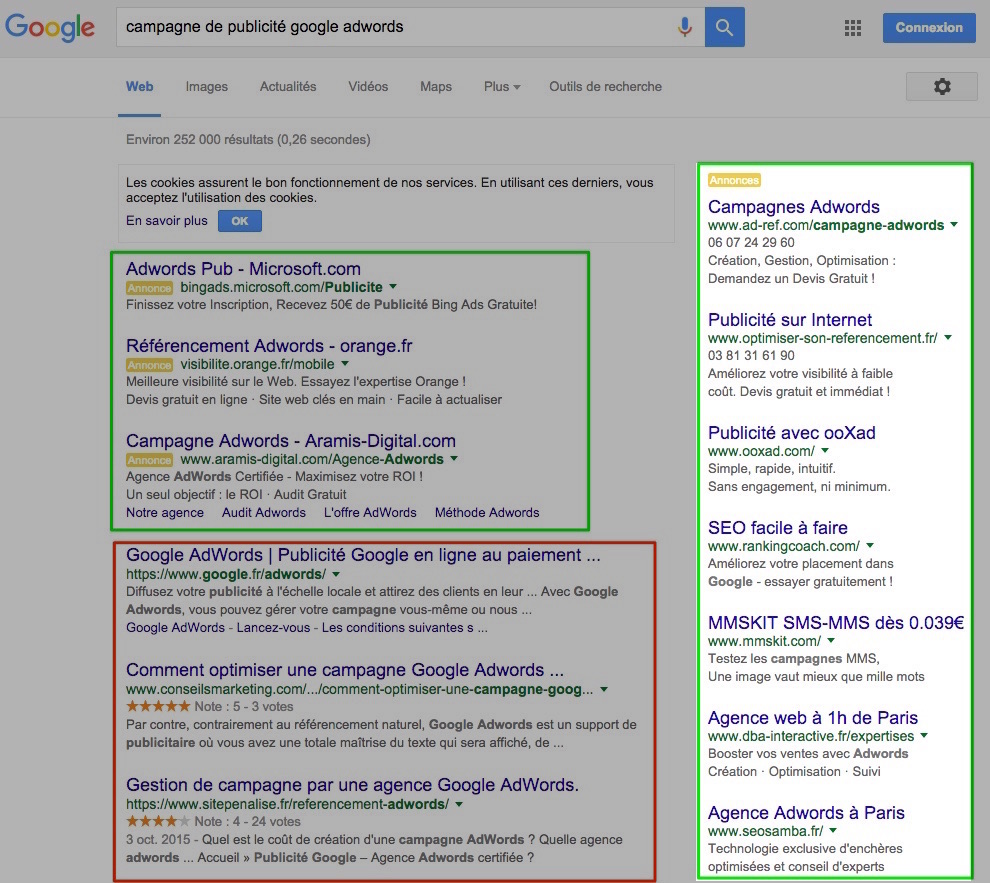Expand arrow beside visibilite.orange.fr/mobile
The width and height of the screenshot is (990, 883).
coord(345,364)
